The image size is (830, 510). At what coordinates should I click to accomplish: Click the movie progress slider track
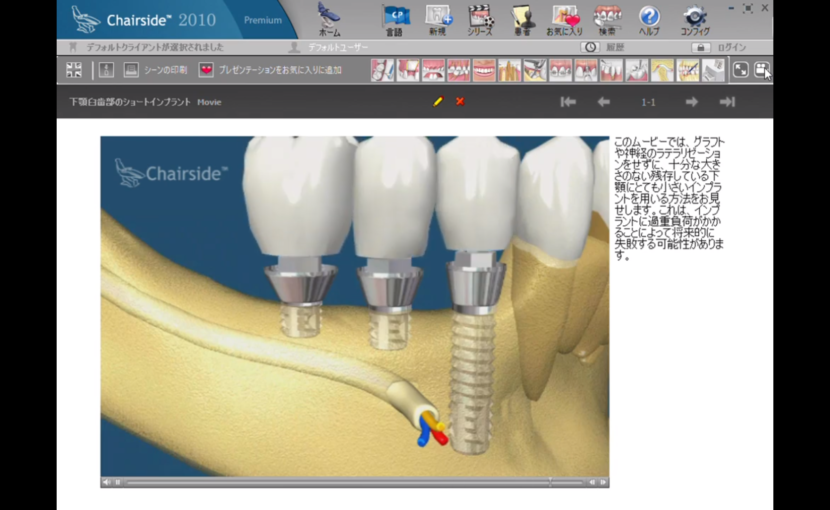(x=355, y=482)
